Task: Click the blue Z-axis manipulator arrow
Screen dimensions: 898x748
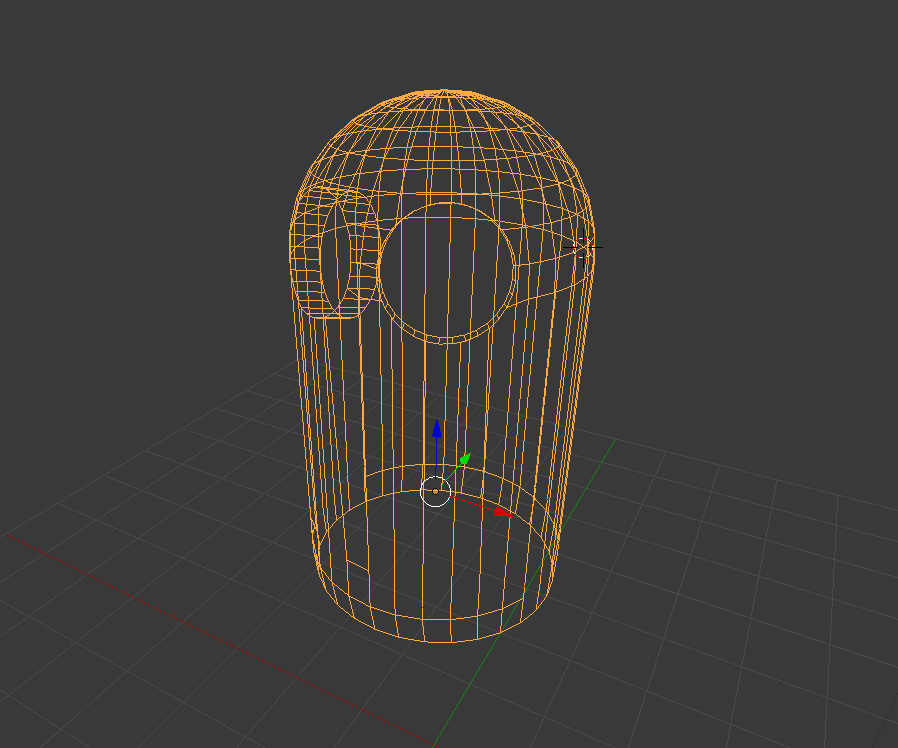Action: pyautogui.click(x=436, y=430)
